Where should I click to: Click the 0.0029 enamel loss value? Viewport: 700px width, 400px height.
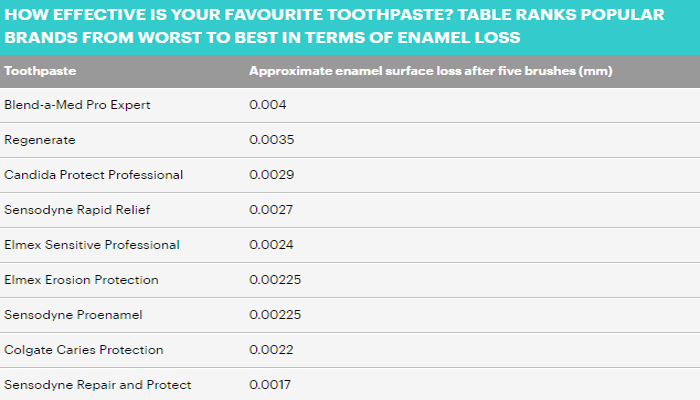coord(270,175)
